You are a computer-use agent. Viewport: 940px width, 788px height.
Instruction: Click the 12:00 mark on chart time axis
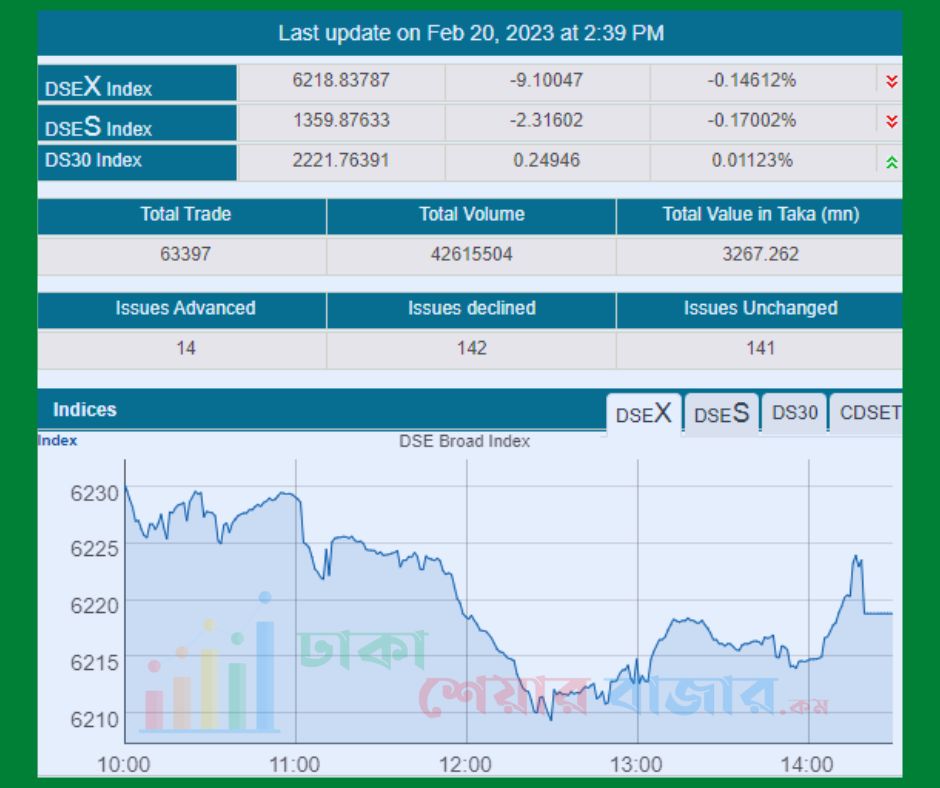point(466,765)
